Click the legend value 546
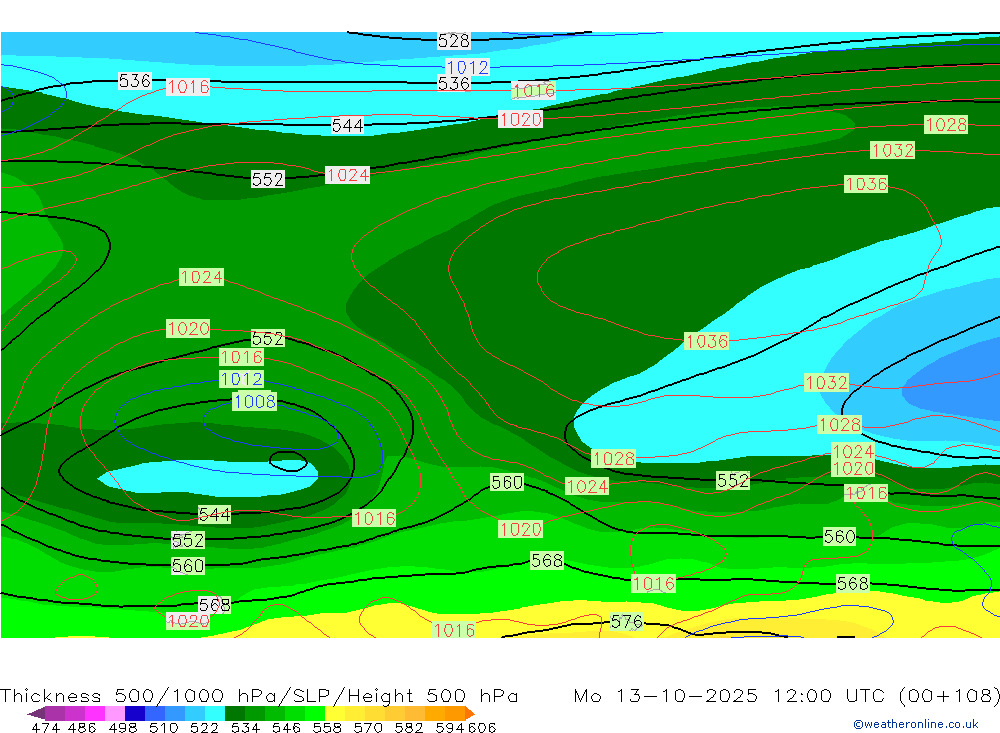This screenshot has height=733, width=1000. click(x=286, y=728)
